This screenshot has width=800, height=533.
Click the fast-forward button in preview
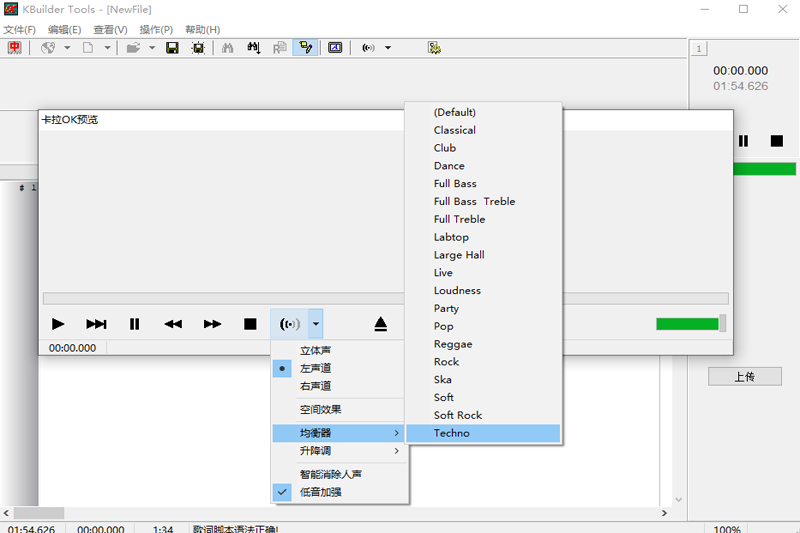212,324
